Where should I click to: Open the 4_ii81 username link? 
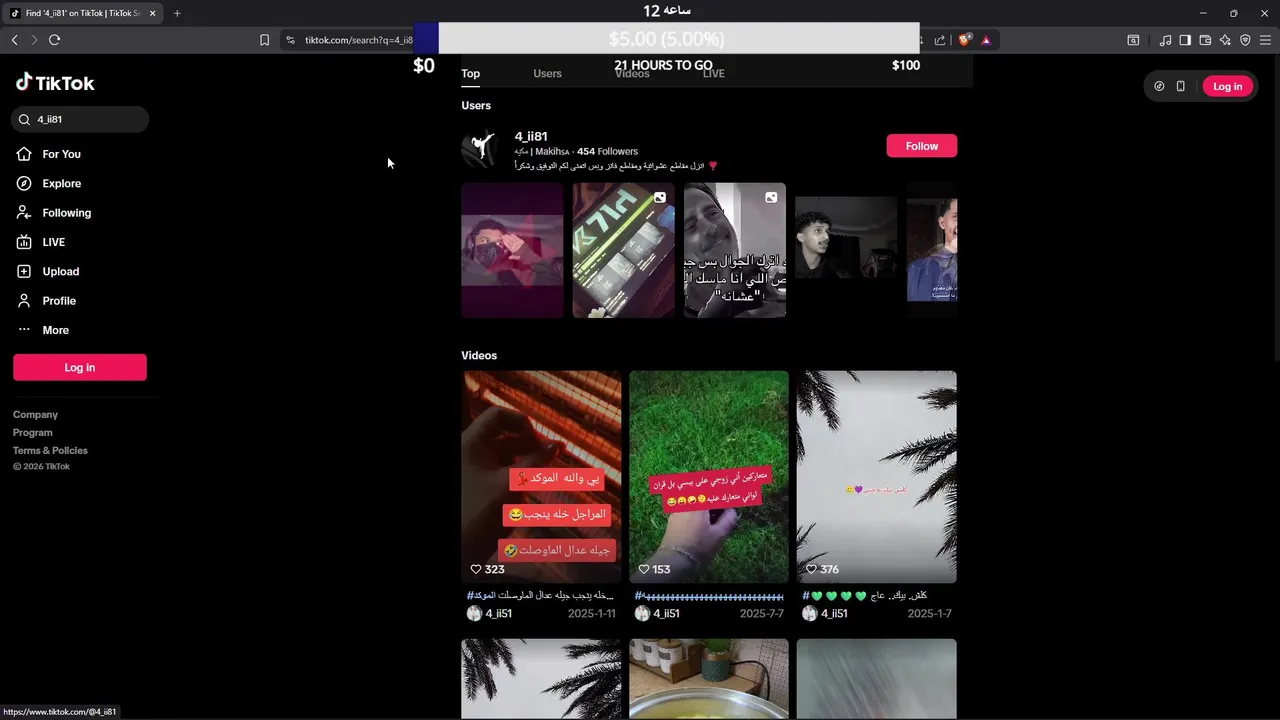coord(531,136)
